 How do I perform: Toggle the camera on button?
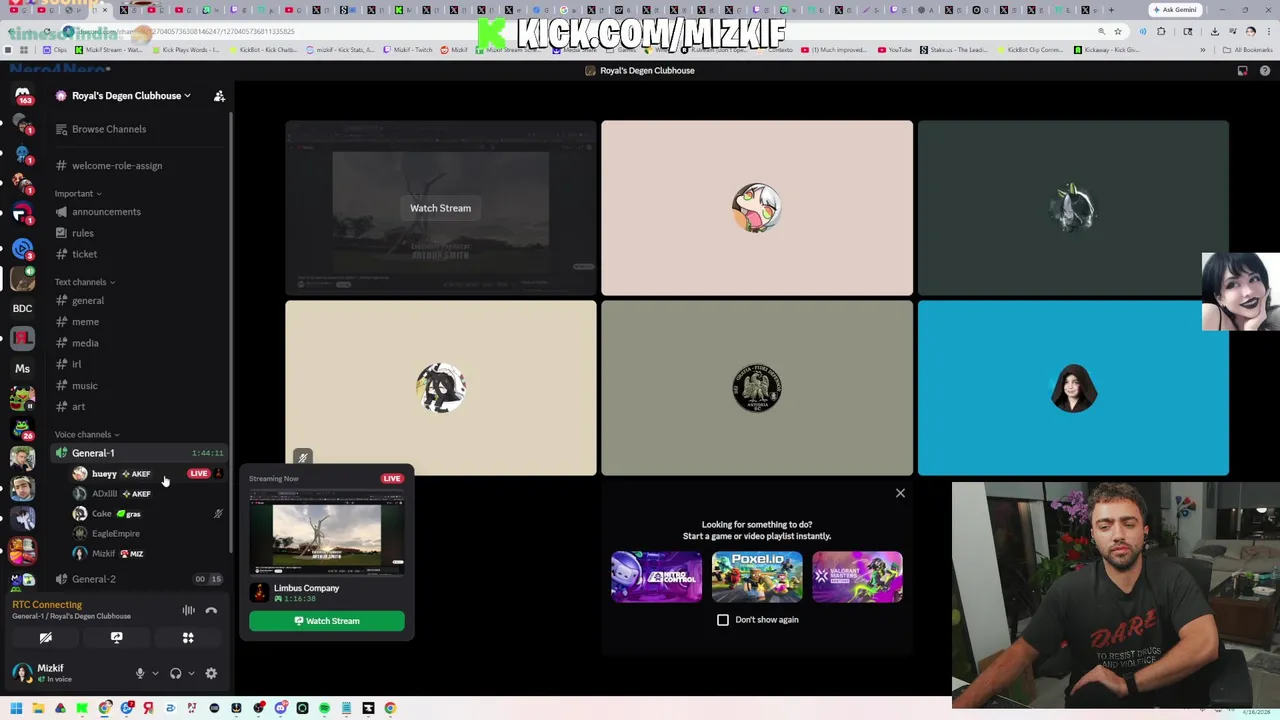(x=46, y=638)
